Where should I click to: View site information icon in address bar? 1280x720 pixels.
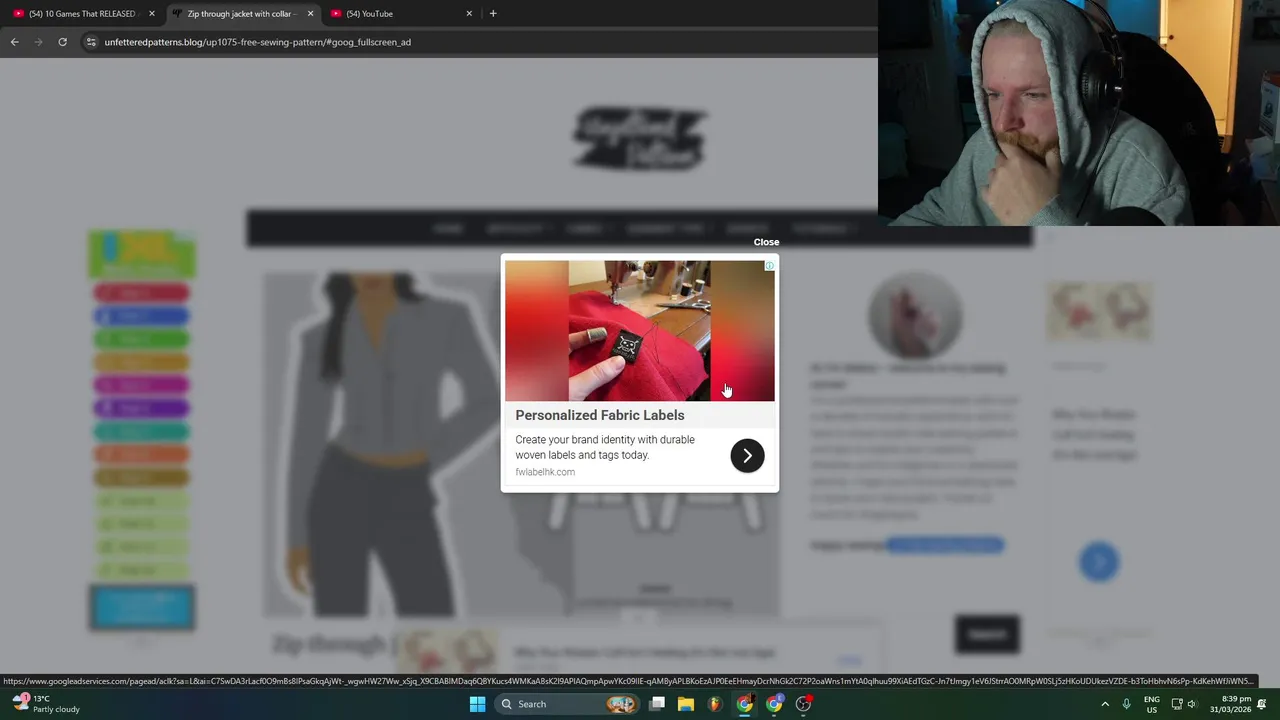pos(91,42)
